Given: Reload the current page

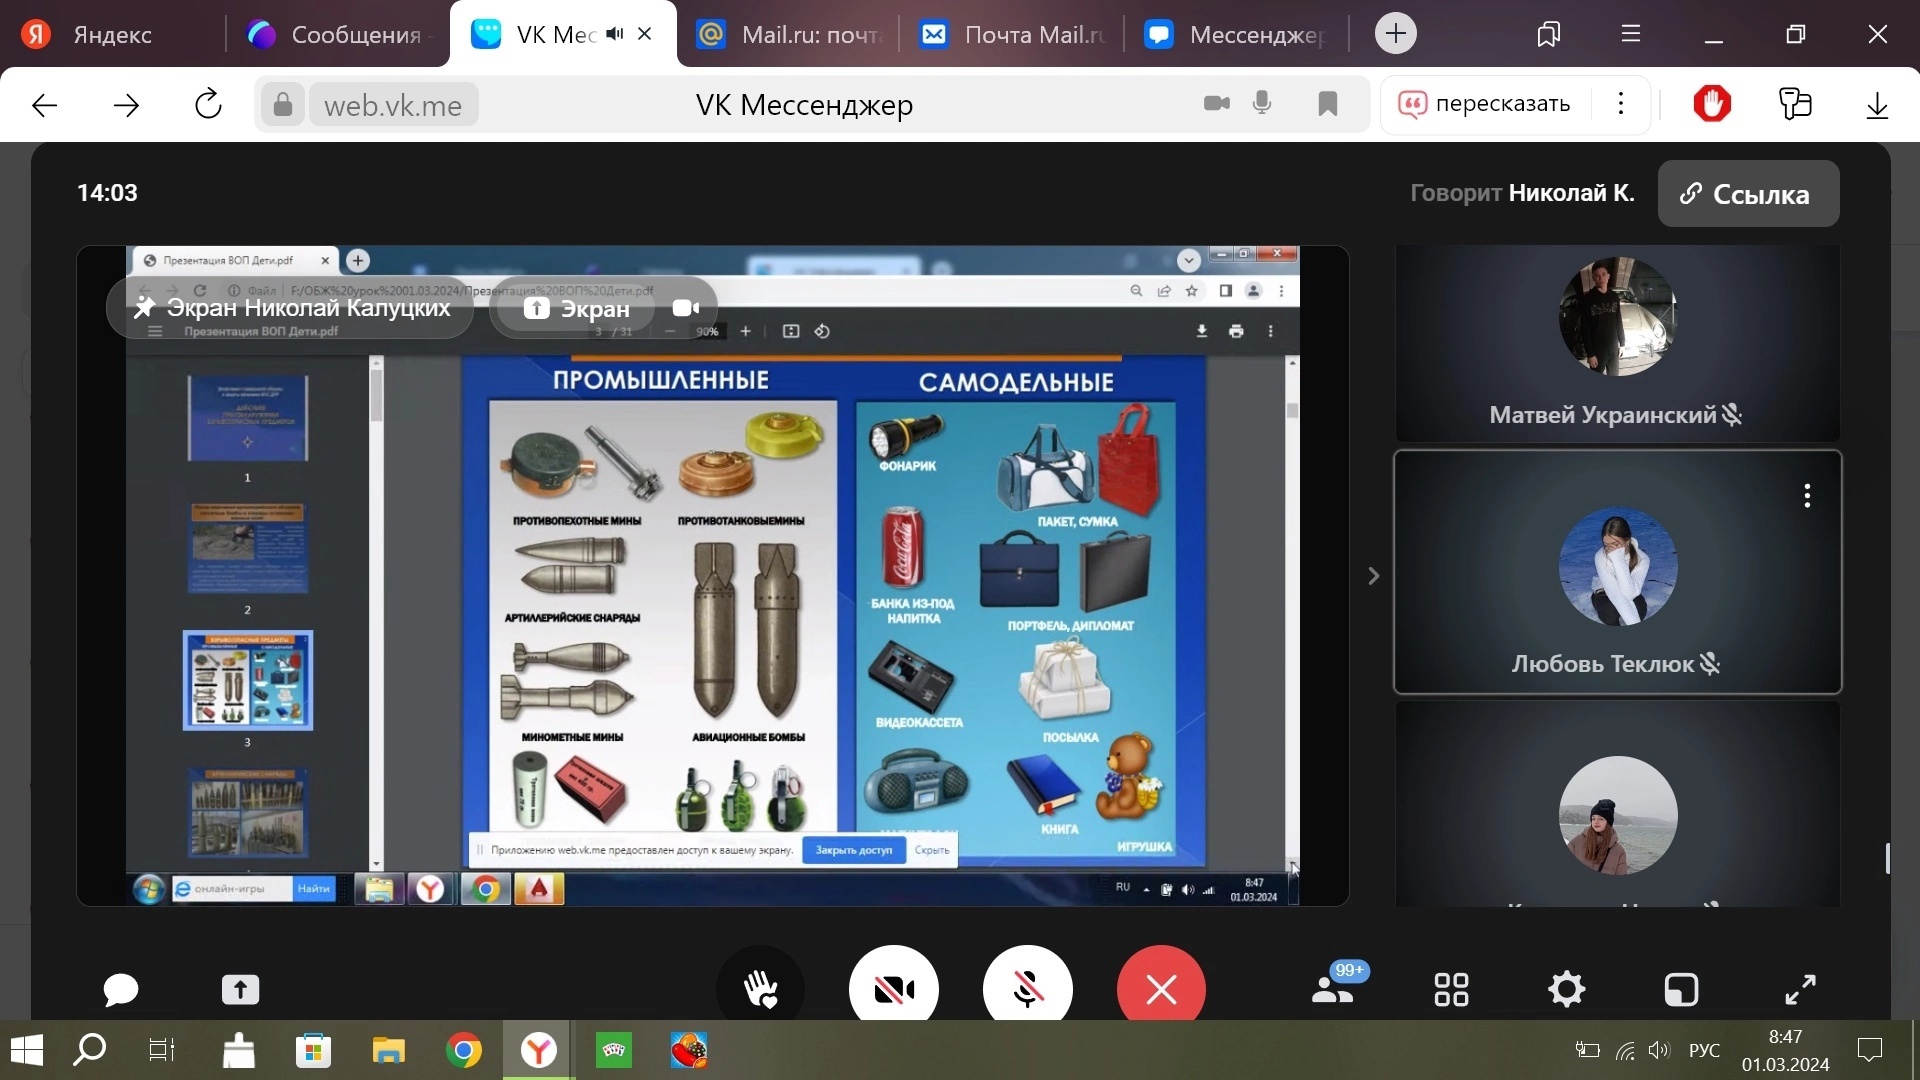Looking at the screenshot, I should (208, 104).
